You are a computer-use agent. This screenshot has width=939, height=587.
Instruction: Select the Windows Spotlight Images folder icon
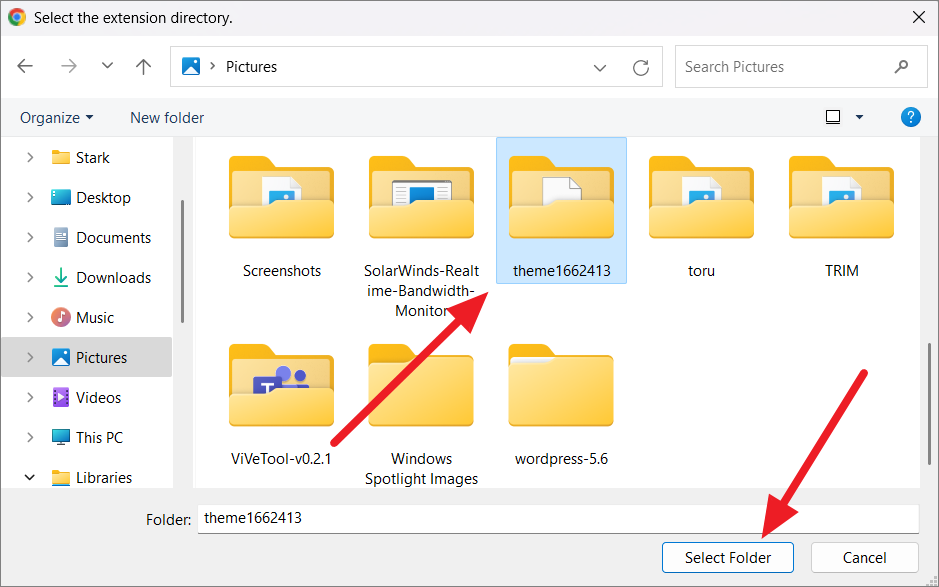[422, 385]
